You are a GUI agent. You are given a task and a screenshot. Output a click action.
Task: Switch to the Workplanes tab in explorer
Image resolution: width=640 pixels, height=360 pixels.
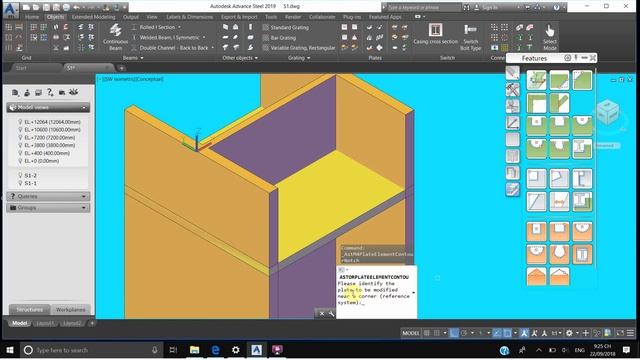[71, 309]
